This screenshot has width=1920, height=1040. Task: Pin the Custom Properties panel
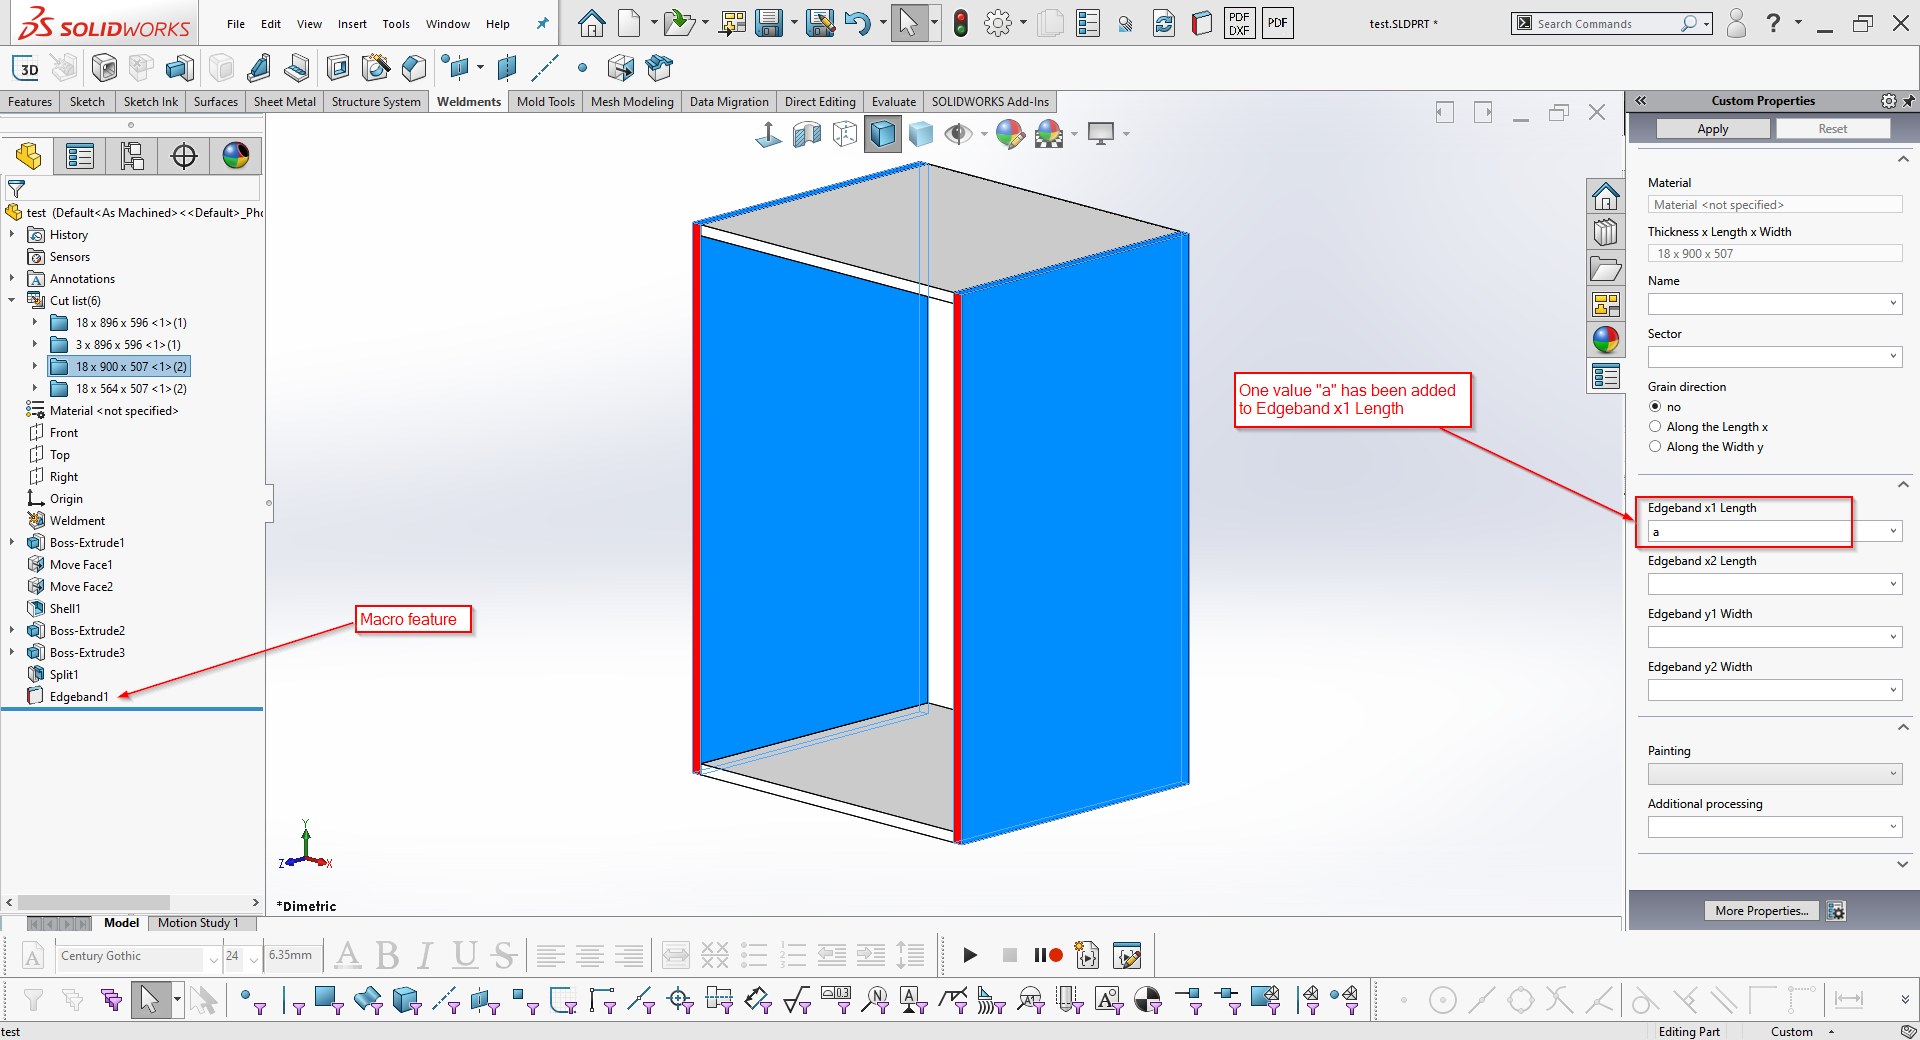[1908, 101]
